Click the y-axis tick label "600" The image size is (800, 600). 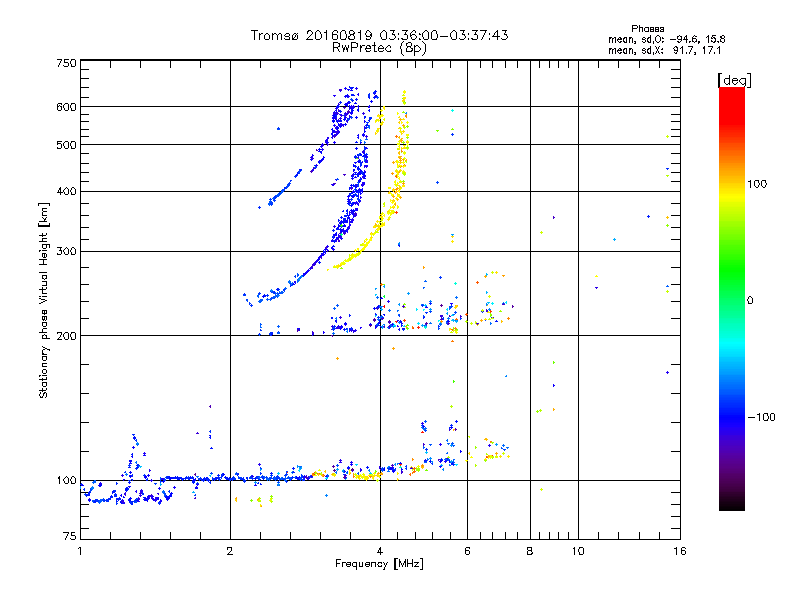click(67, 107)
